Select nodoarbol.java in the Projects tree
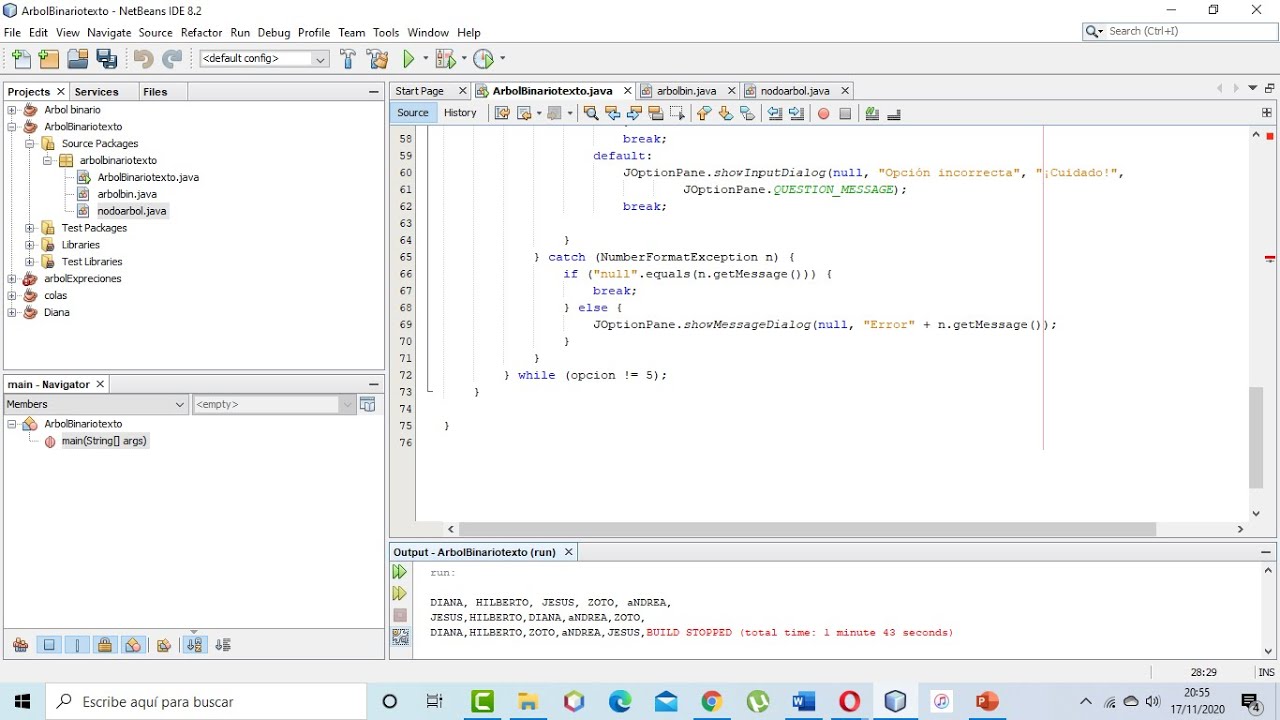This screenshot has width=1280, height=720. click(x=132, y=211)
